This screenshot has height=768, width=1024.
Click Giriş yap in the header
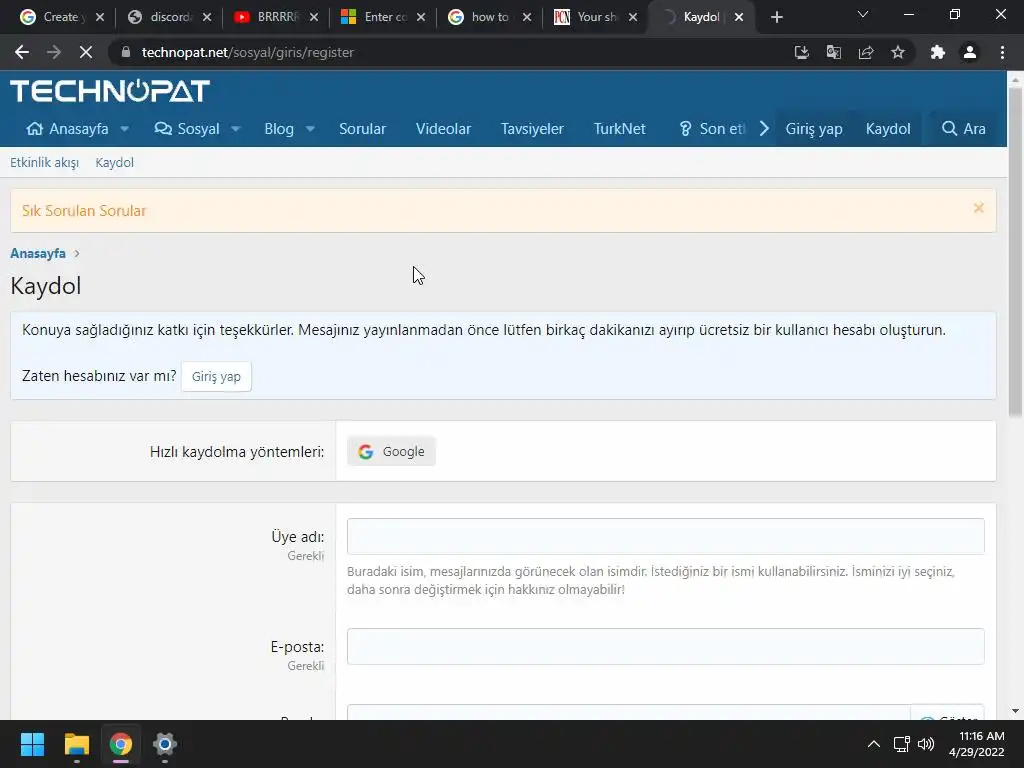(x=814, y=129)
